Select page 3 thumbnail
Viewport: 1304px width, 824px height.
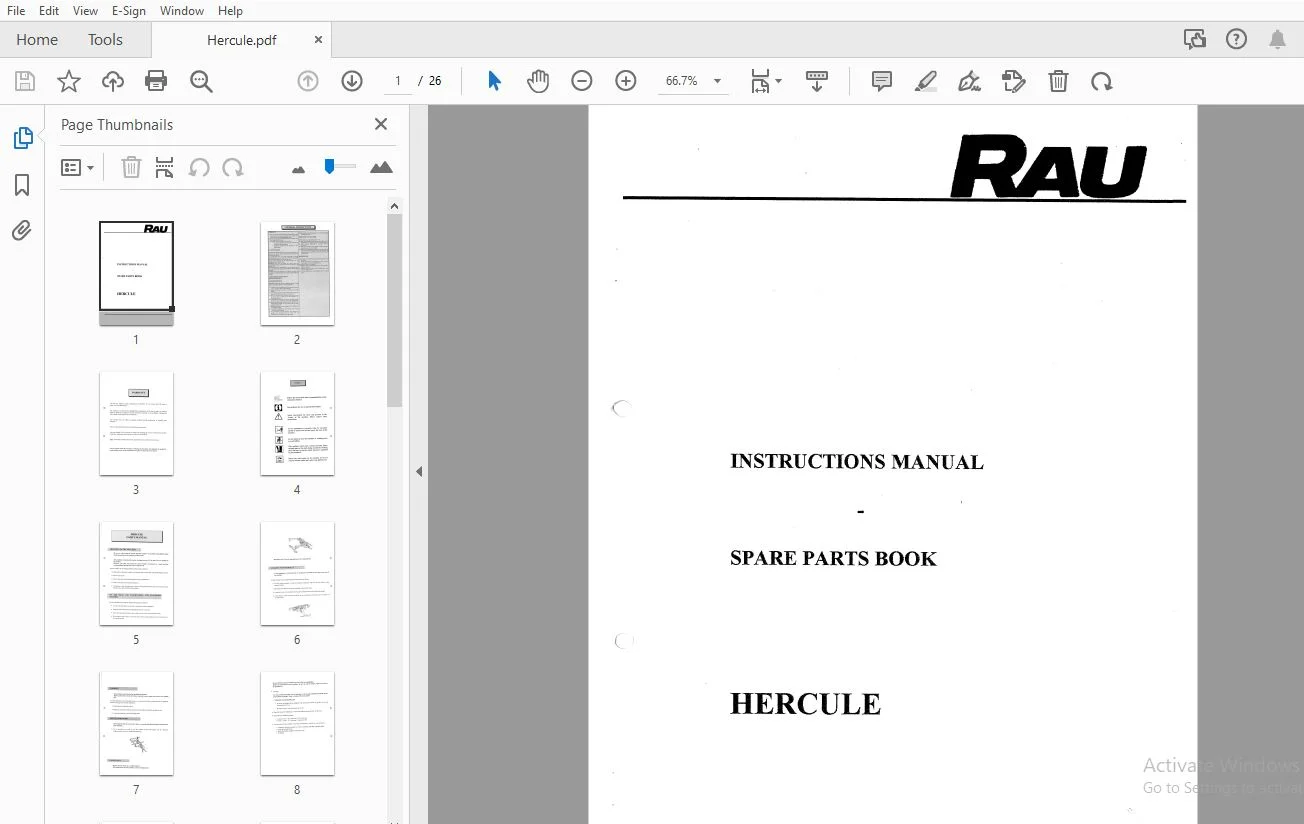click(136, 423)
